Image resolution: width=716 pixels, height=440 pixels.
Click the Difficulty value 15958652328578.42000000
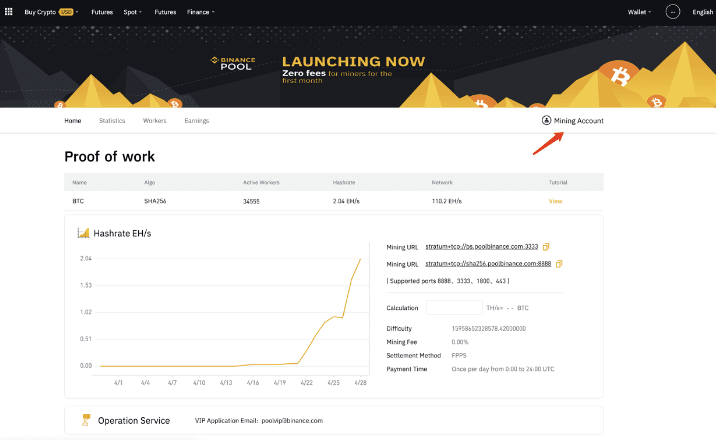pos(489,329)
